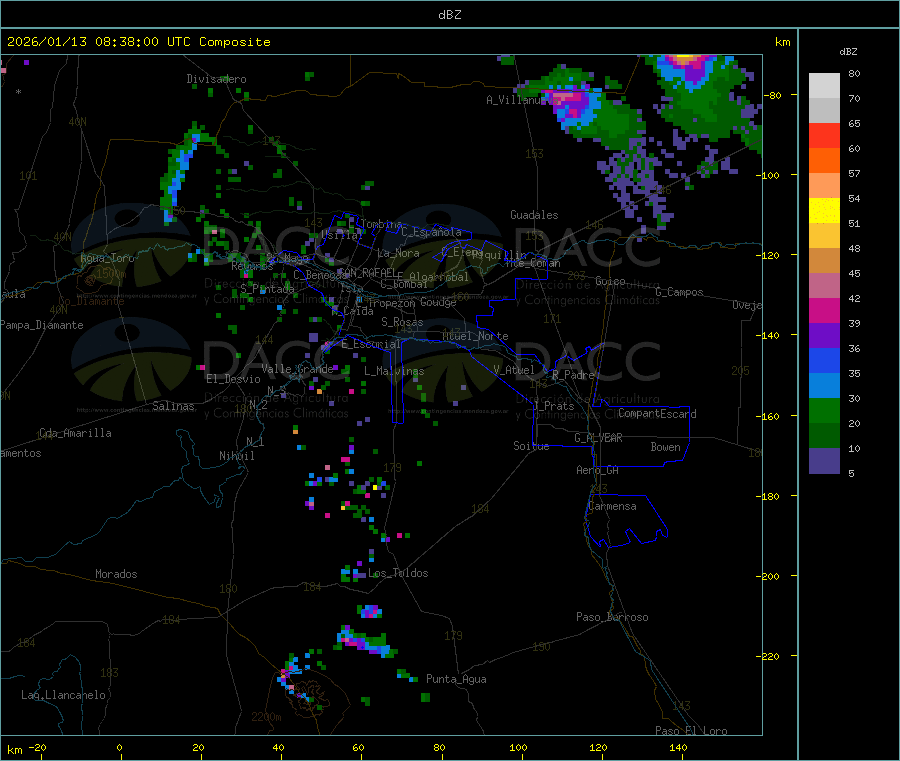Screen dimensions: 900x761
Task: Select the bright green 20–30 dBZ legend swatch
Action: point(824,411)
